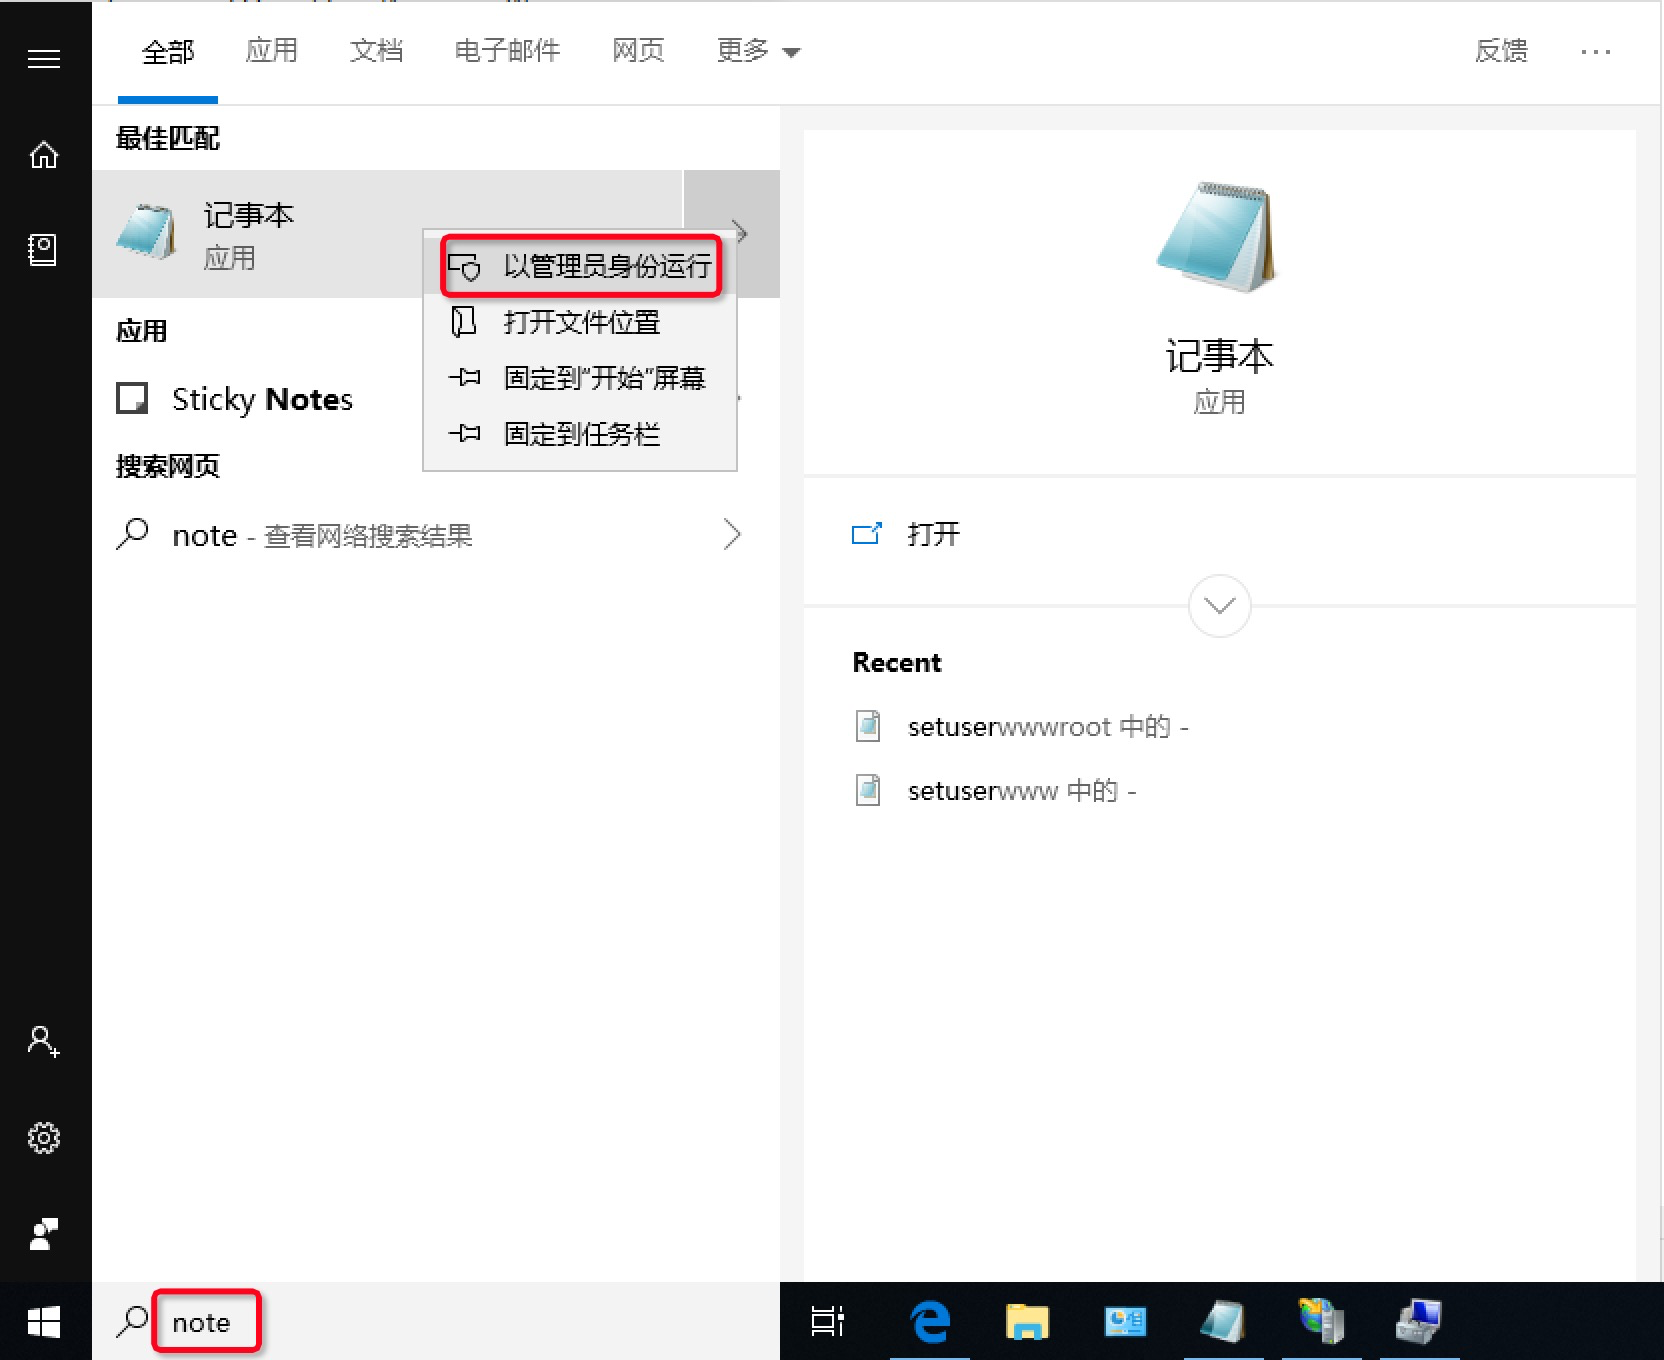The width and height of the screenshot is (1664, 1360).
Task: Open Task View on the taskbar
Action: tap(828, 1321)
